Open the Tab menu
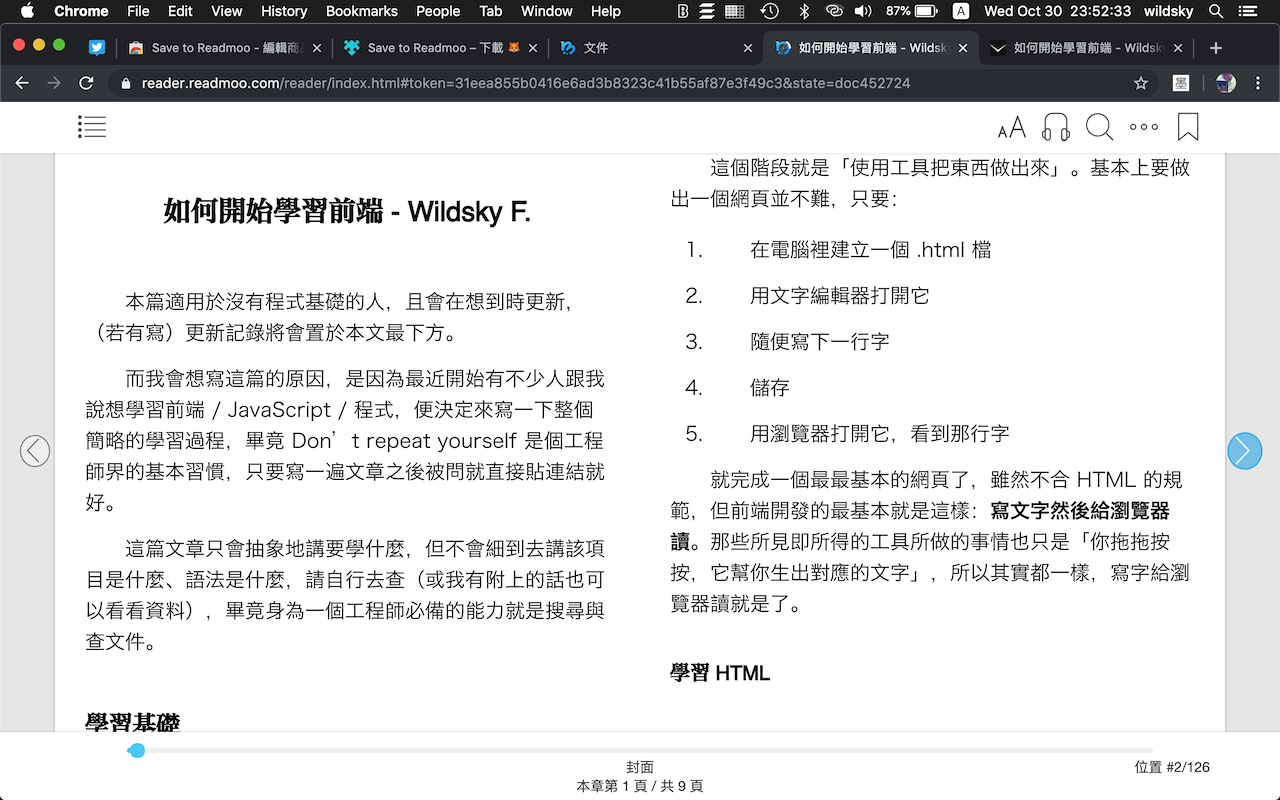 (491, 11)
